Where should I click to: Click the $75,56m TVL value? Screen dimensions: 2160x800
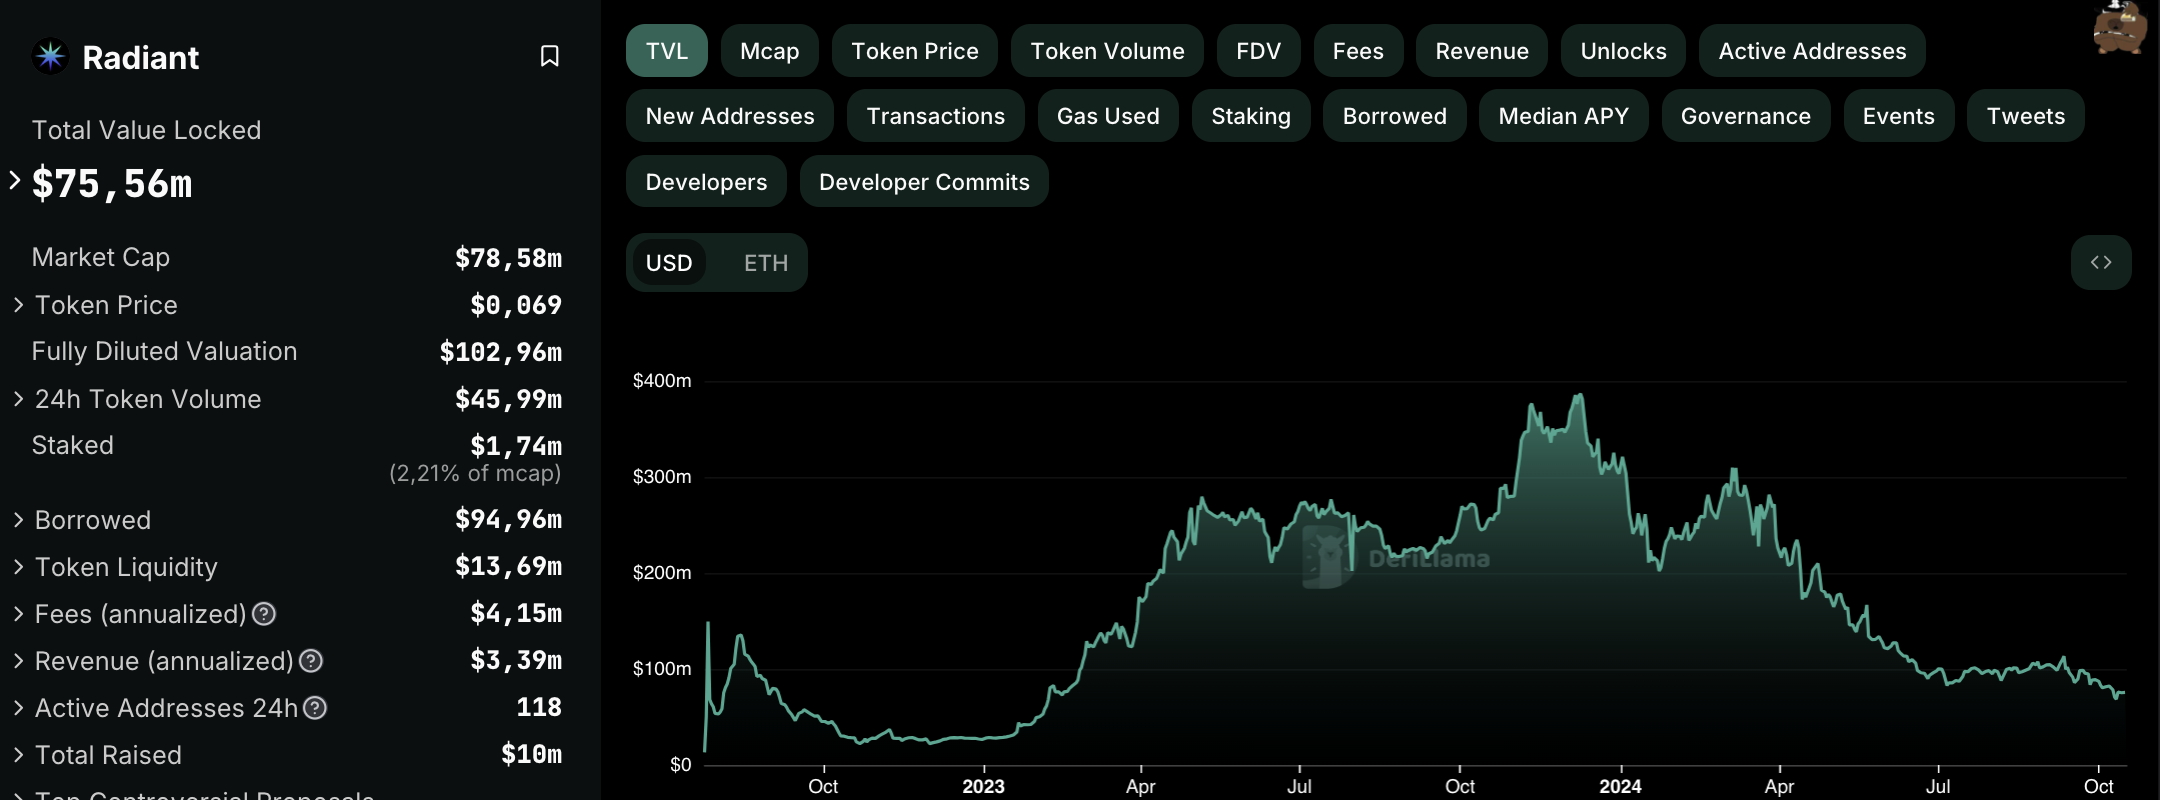coord(112,184)
